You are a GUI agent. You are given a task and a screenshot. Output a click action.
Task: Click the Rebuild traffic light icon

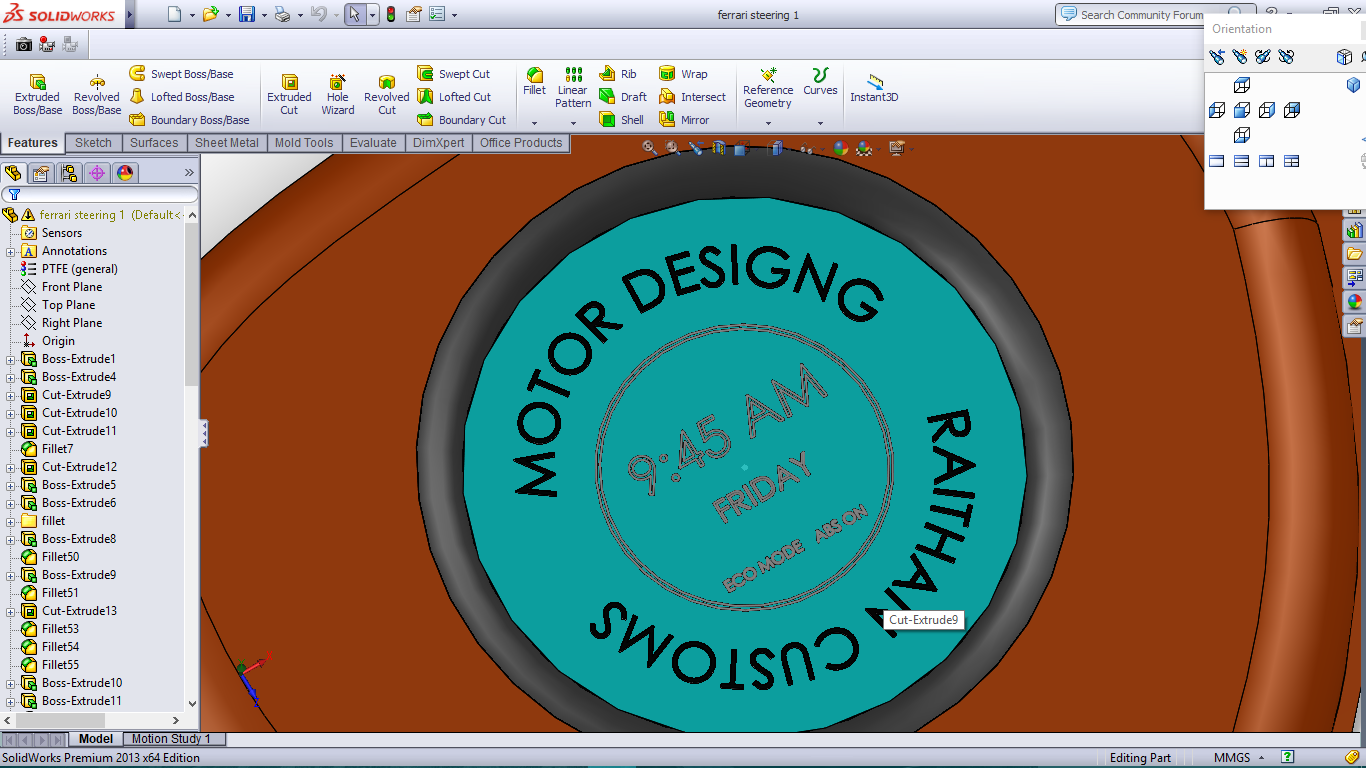click(390, 15)
